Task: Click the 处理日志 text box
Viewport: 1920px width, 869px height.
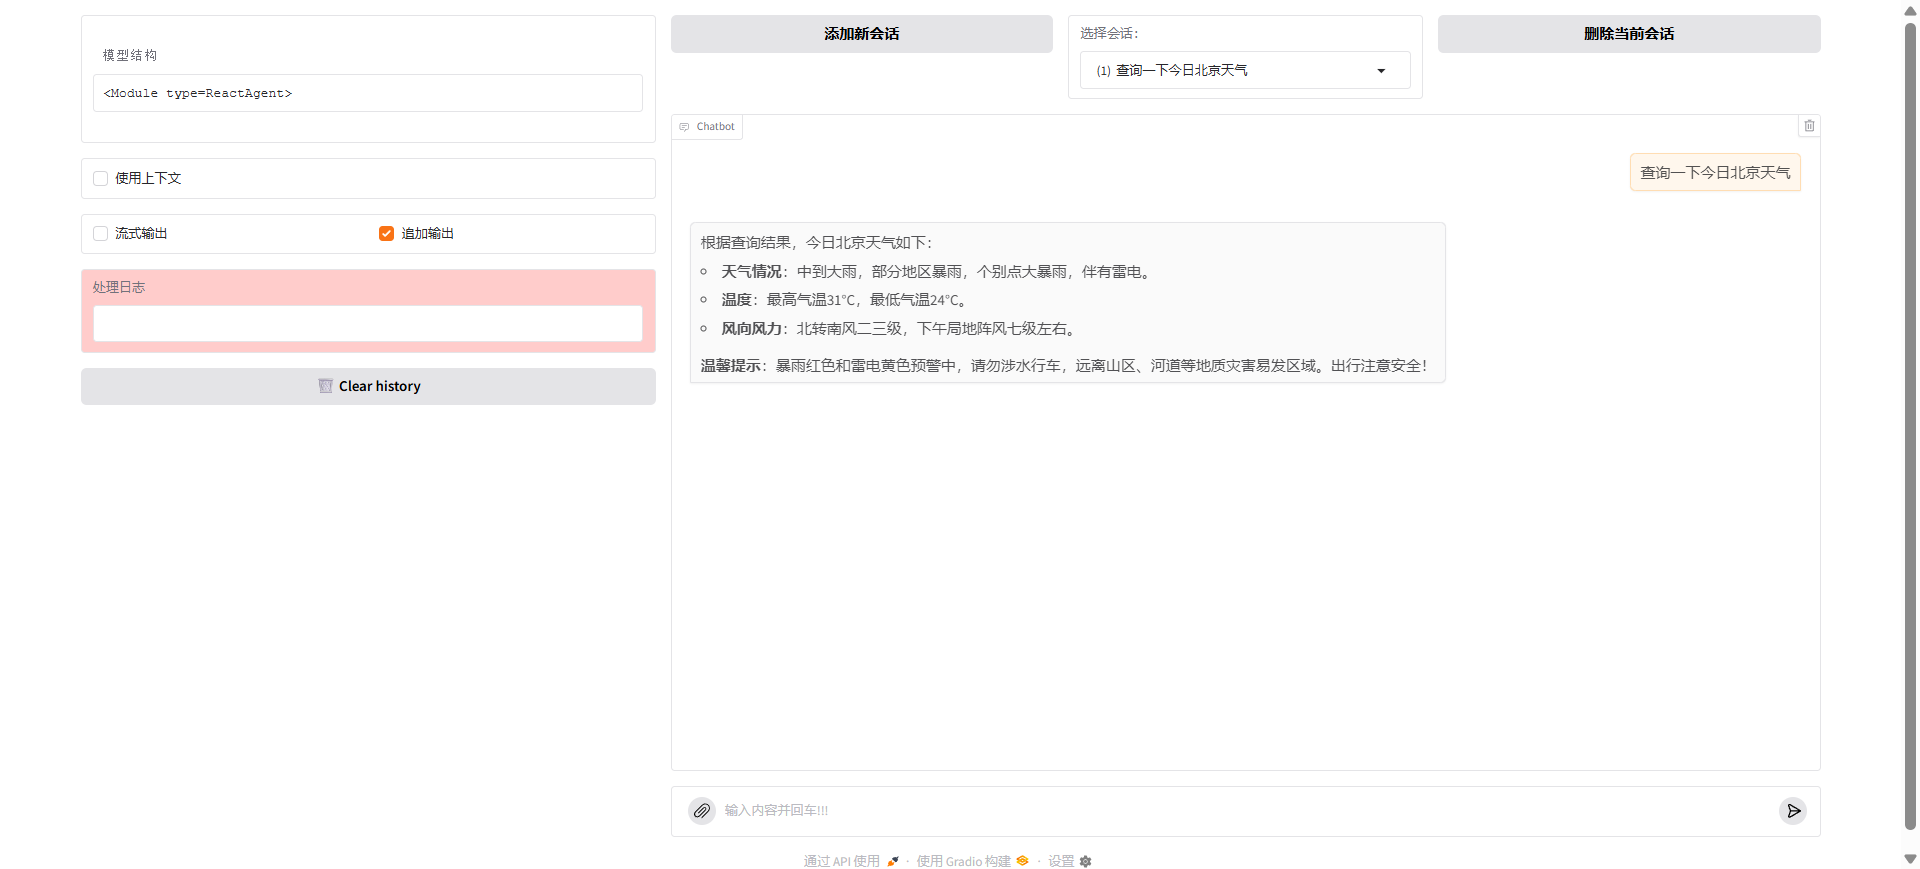Action: [x=368, y=324]
